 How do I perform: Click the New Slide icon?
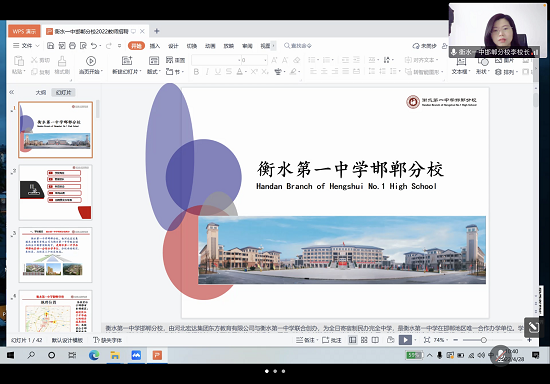pos(127,61)
